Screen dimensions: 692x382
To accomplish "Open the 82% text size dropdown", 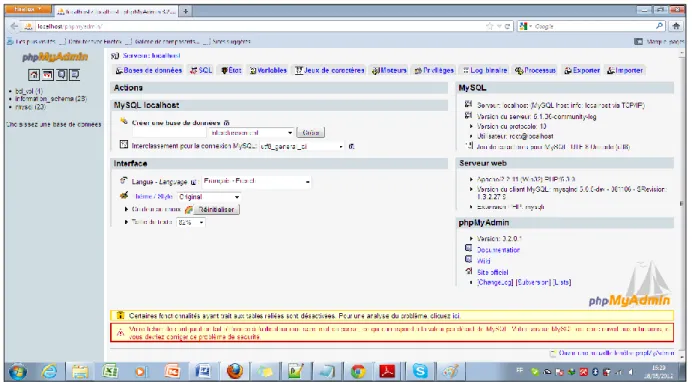I will [191, 222].
